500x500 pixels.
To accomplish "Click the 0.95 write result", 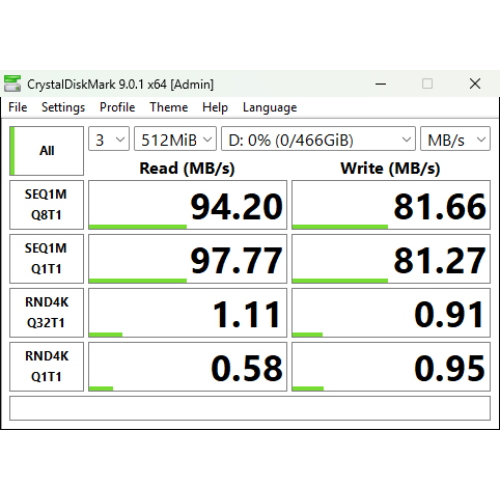I will (391, 367).
